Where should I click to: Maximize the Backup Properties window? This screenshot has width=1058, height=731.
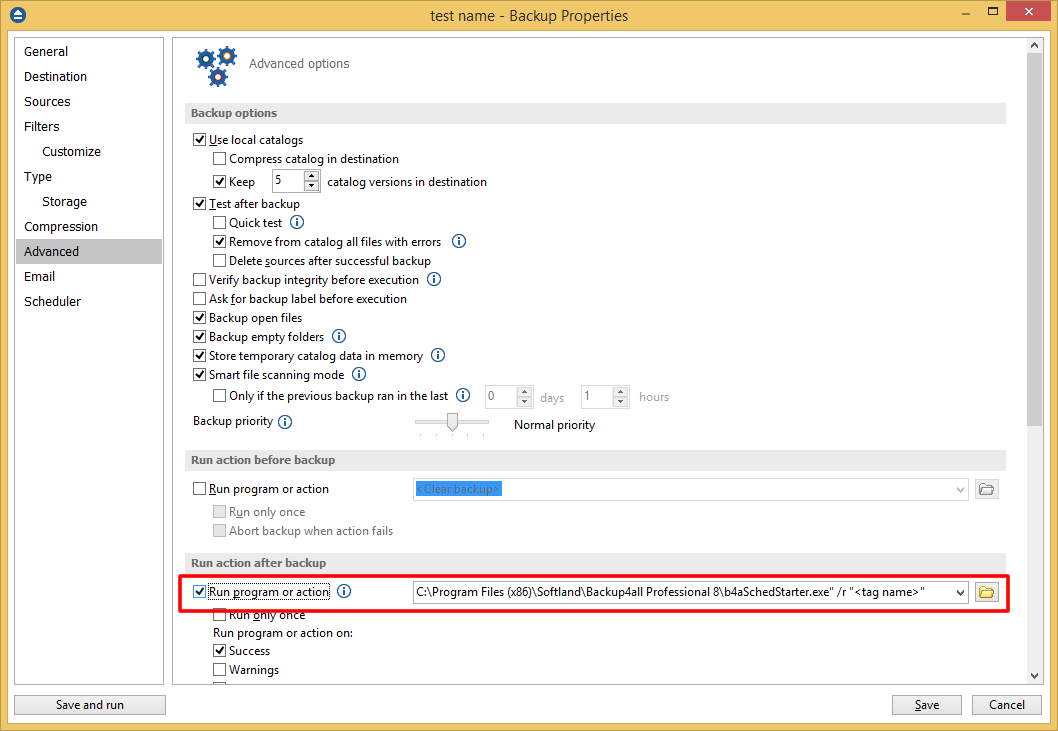[x=993, y=11]
